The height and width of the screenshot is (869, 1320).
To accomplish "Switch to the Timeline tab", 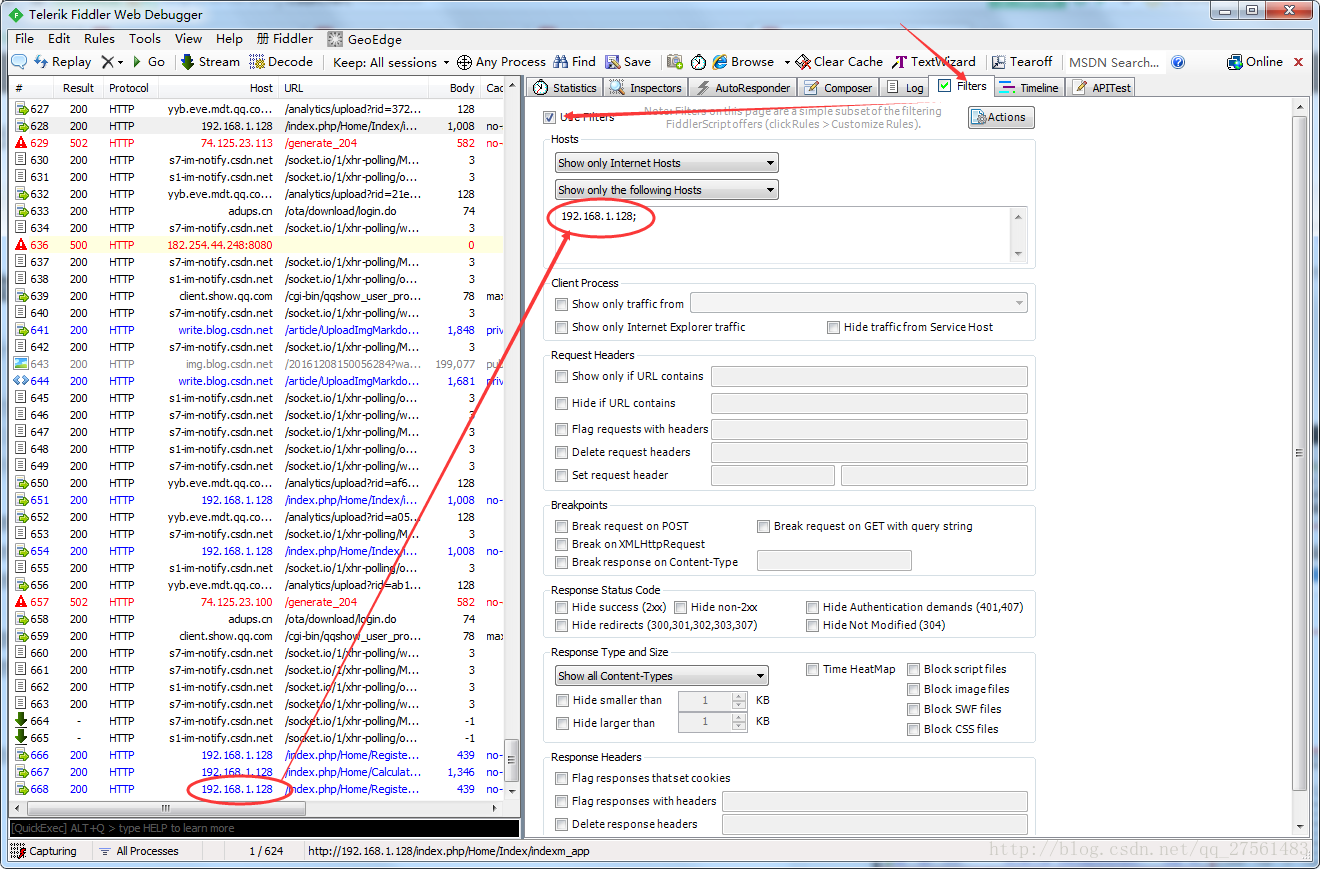I will 1030,88.
